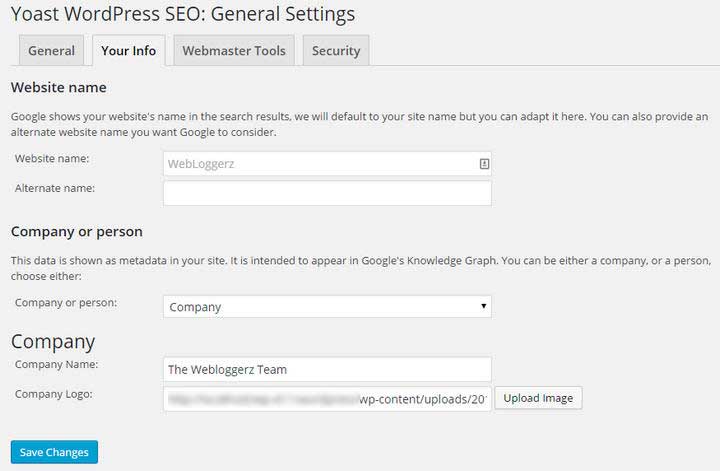Click into the Alternate name input
This screenshot has height=471, width=720.
(327, 192)
